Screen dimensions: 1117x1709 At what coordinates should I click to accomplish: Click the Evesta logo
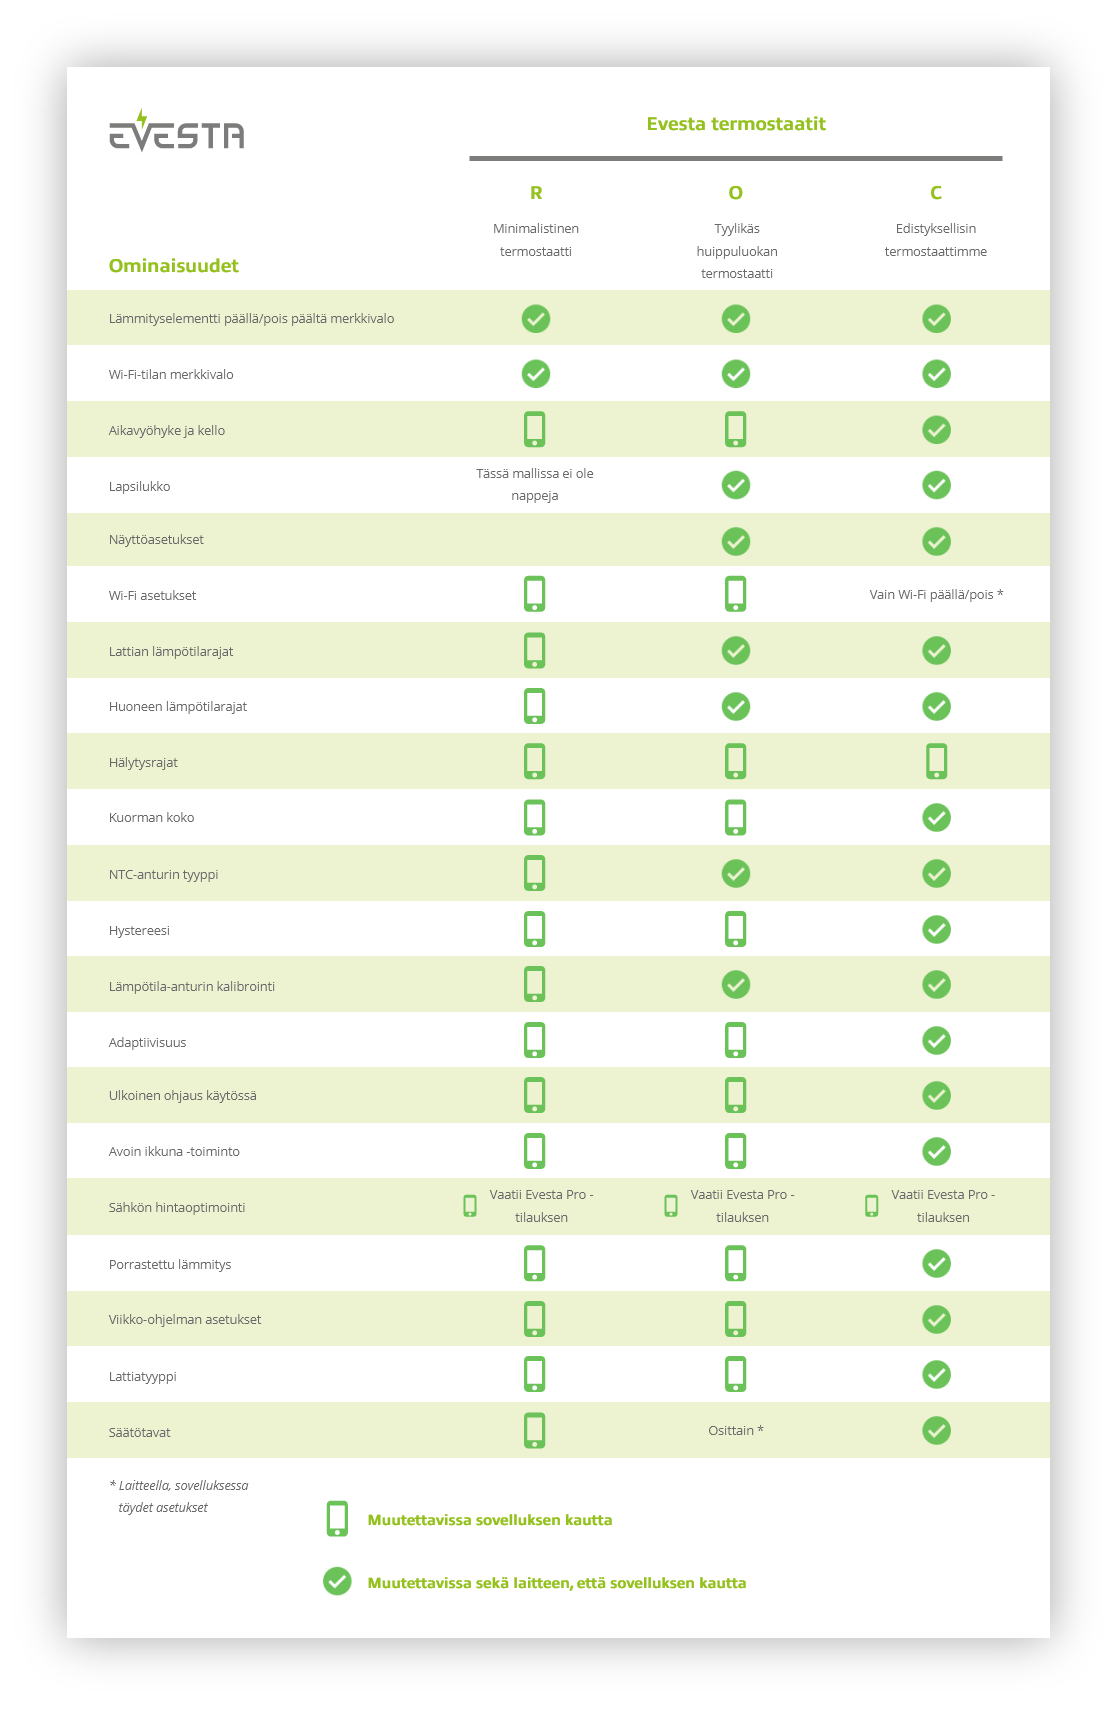(176, 131)
